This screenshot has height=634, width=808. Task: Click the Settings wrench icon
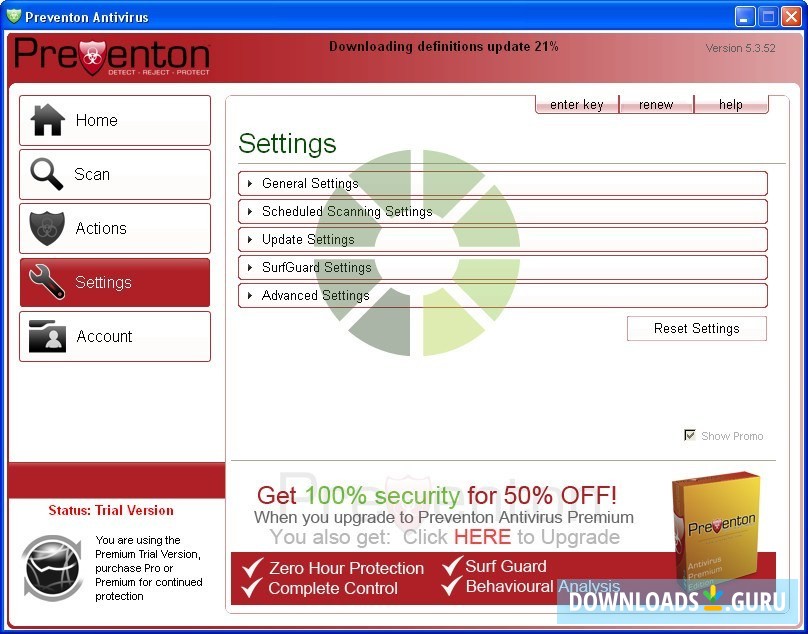[47, 281]
